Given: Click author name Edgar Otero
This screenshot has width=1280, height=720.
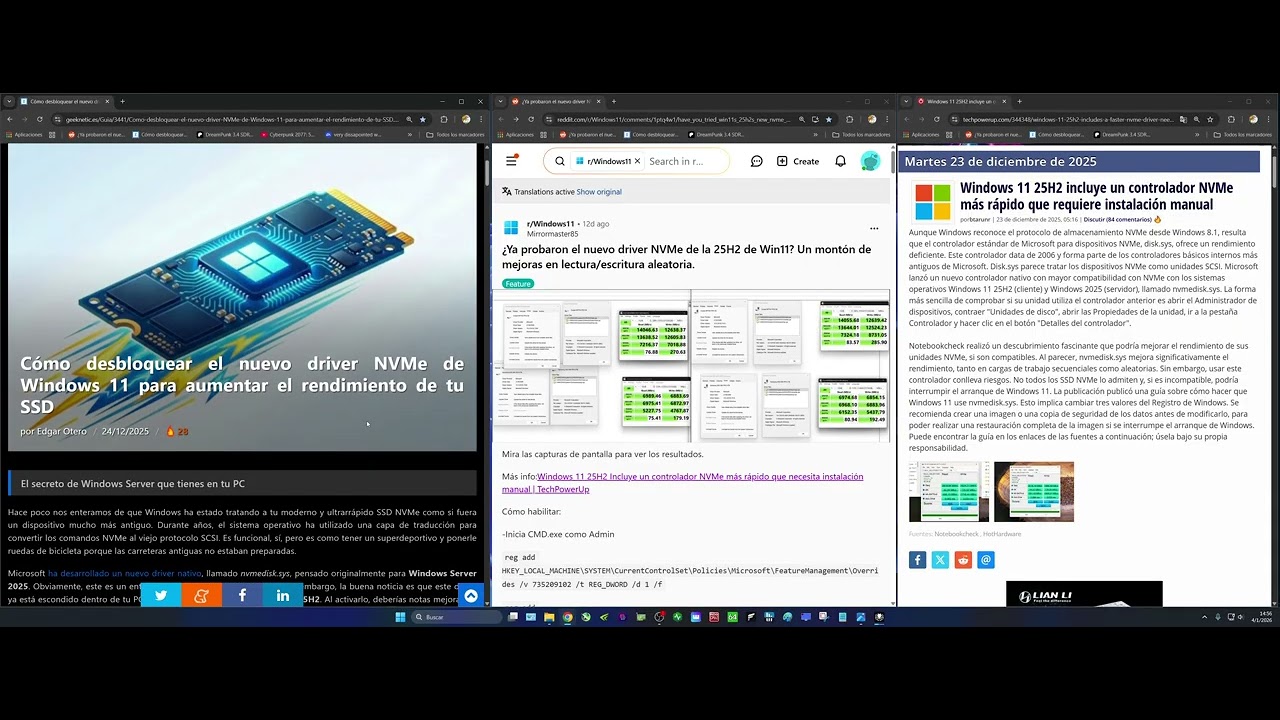Looking at the screenshot, I should click(x=63, y=431).
